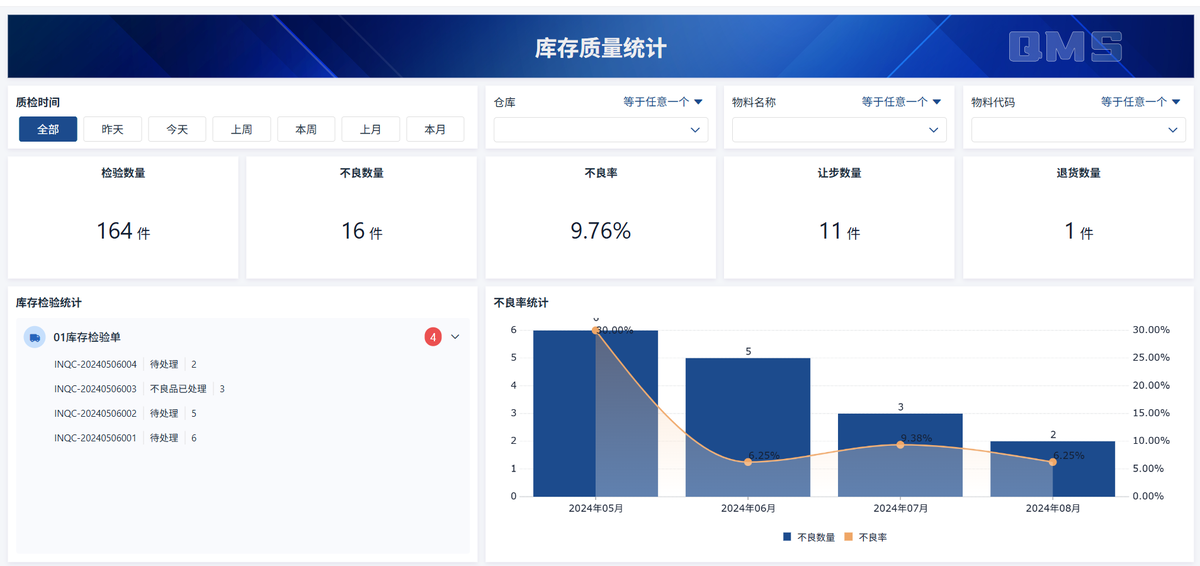
Task: Click the 检验数量 card value 164 件
Action: coord(123,231)
